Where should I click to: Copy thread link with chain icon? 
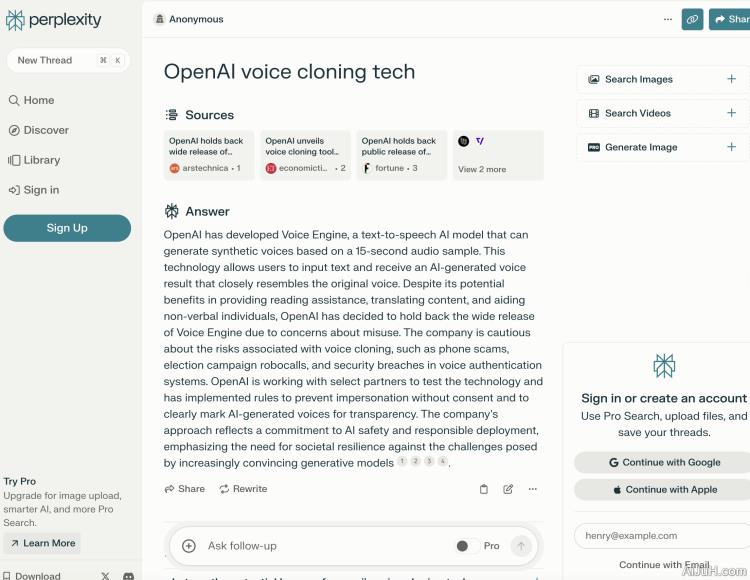coord(692,19)
